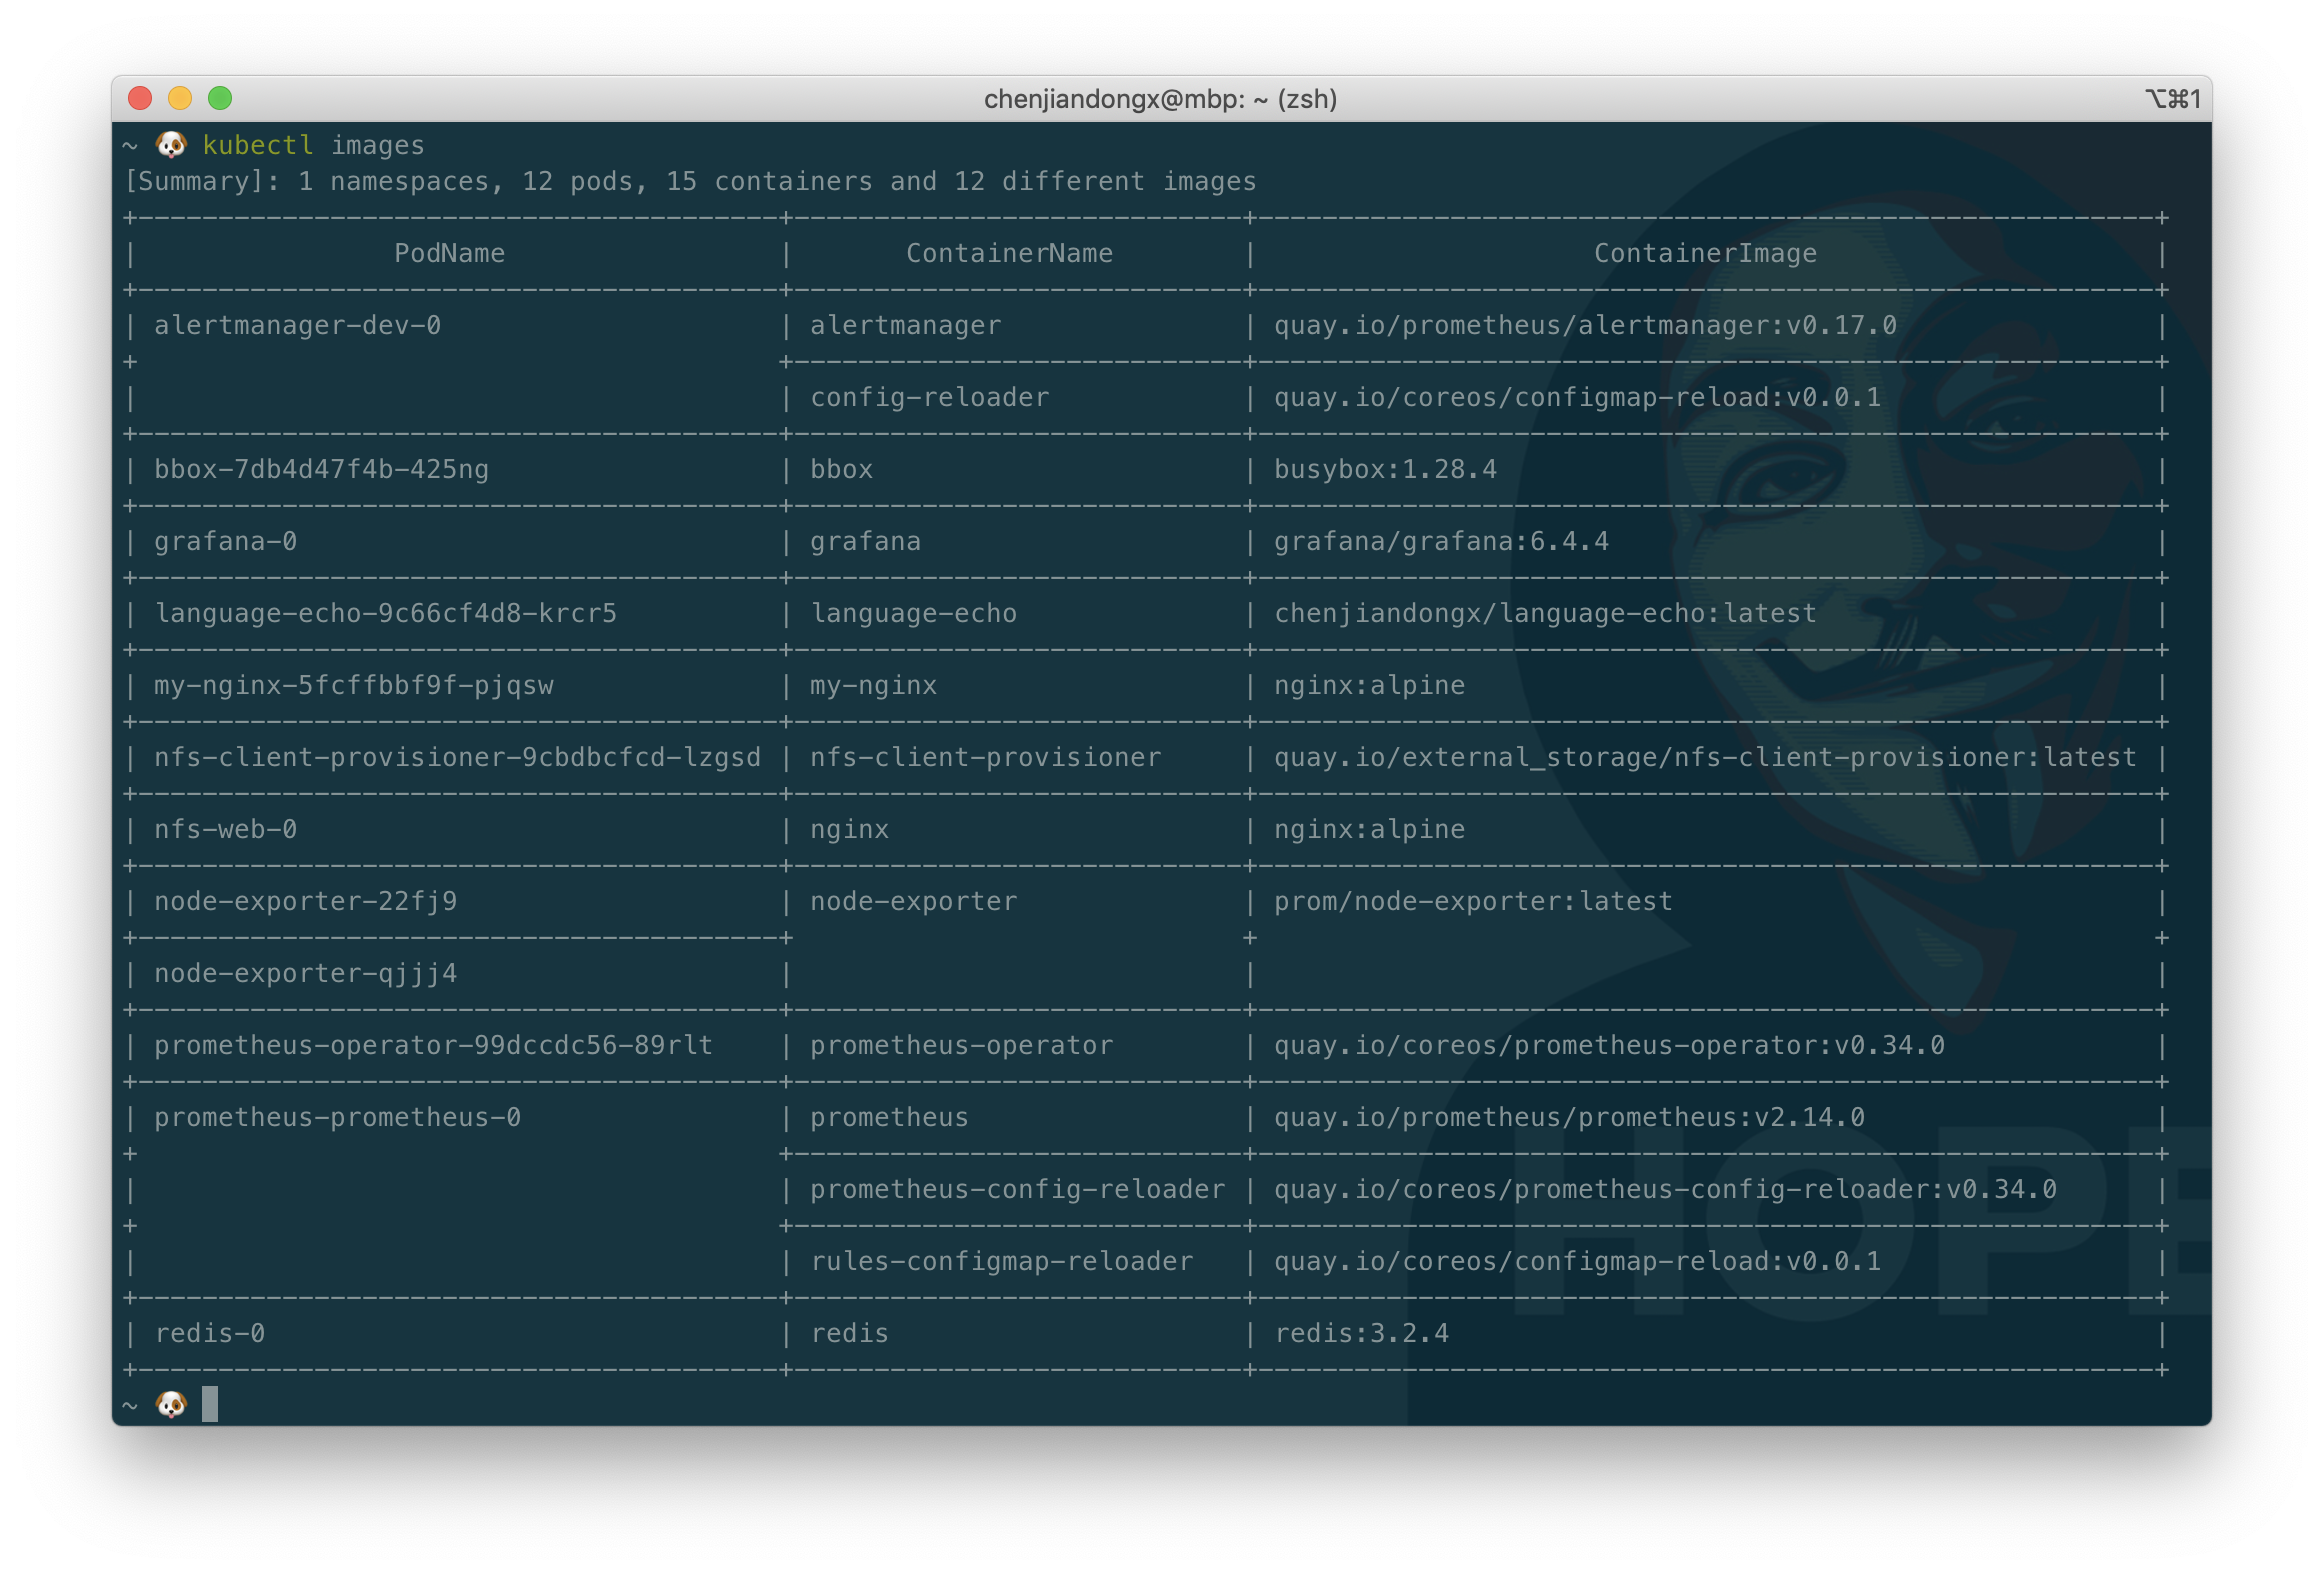Click image quay.io/coreos/prometheus-operator:v0.34.0
This screenshot has width=2324, height=1574.
(x=1610, y=1046)
